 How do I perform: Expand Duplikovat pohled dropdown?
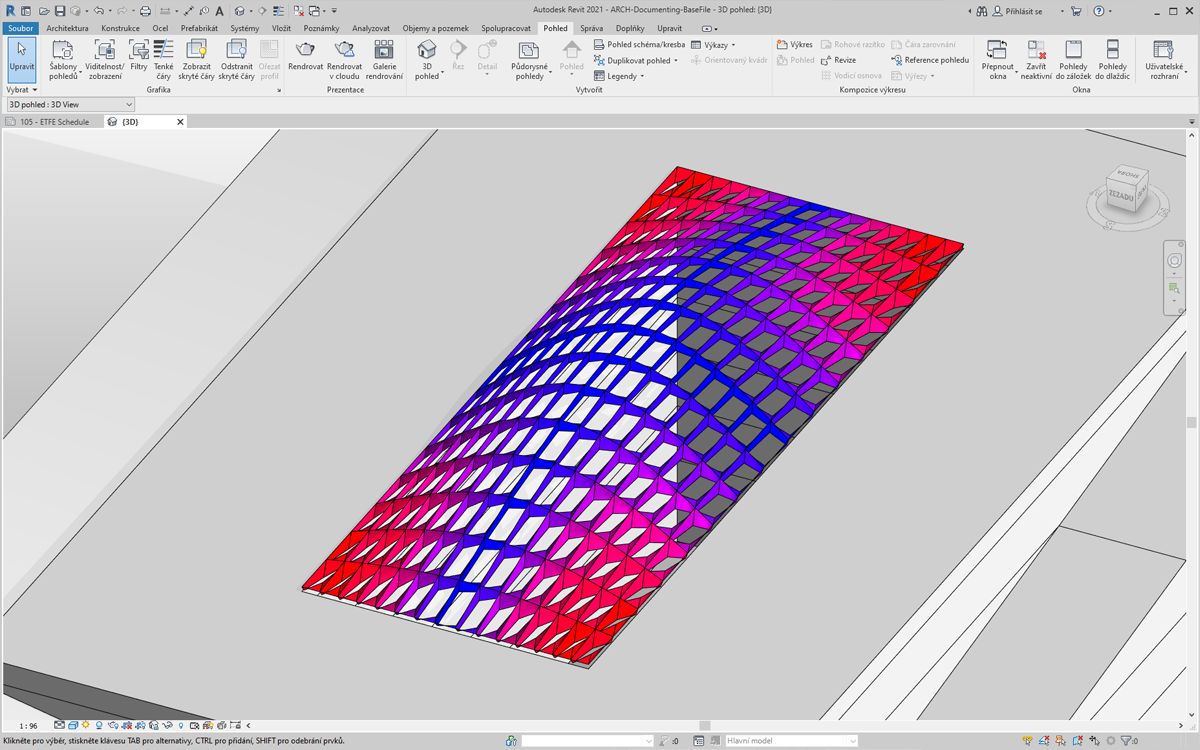[x=636, y=60]
